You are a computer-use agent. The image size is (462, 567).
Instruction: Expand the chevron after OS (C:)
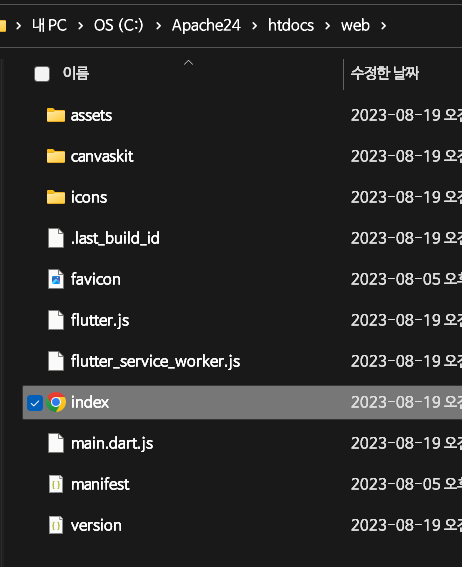click(x=158, y=26)
